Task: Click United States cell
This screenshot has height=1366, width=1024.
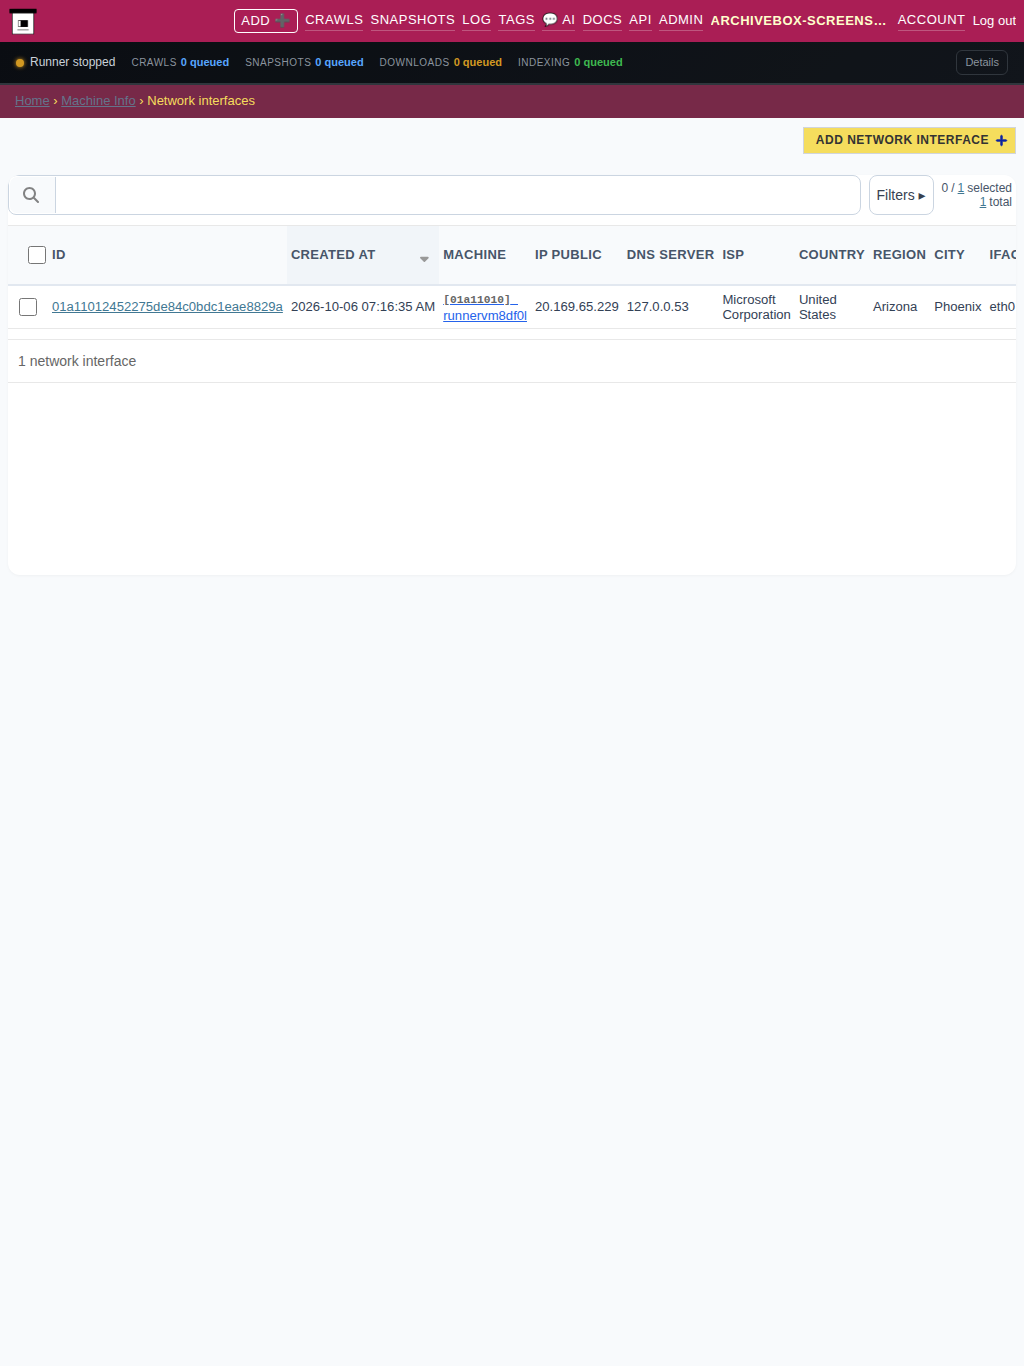Action: pos(818,307)
